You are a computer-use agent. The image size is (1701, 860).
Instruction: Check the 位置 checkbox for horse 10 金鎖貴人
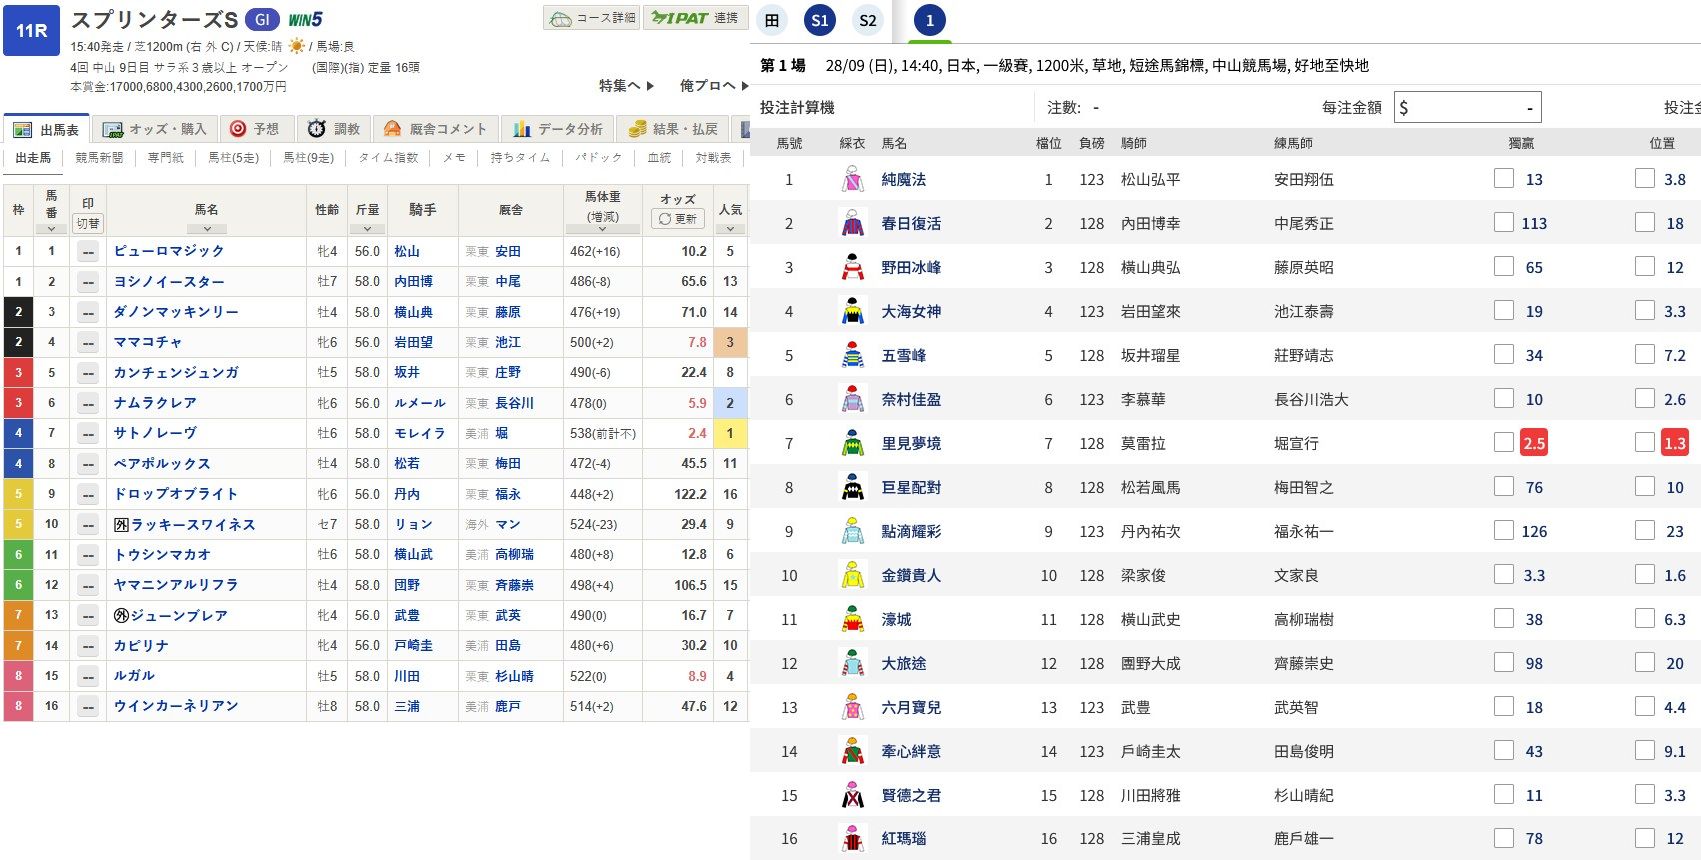coord(1644,574)
